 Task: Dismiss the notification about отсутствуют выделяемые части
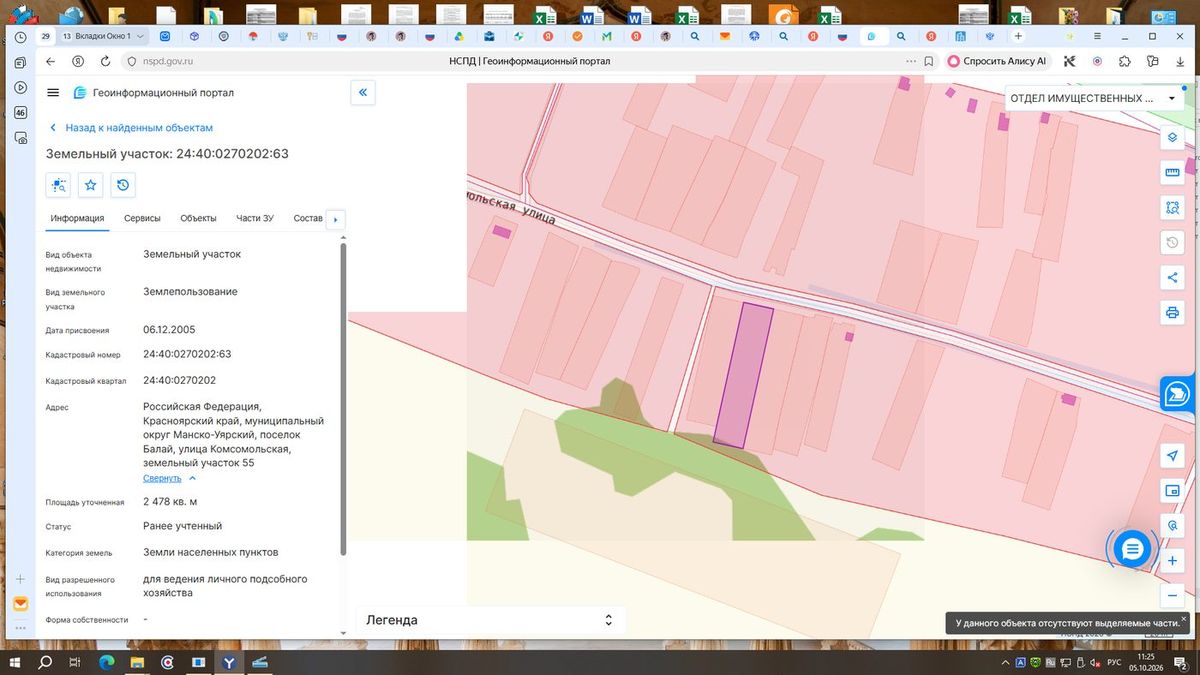point(1184,619)
